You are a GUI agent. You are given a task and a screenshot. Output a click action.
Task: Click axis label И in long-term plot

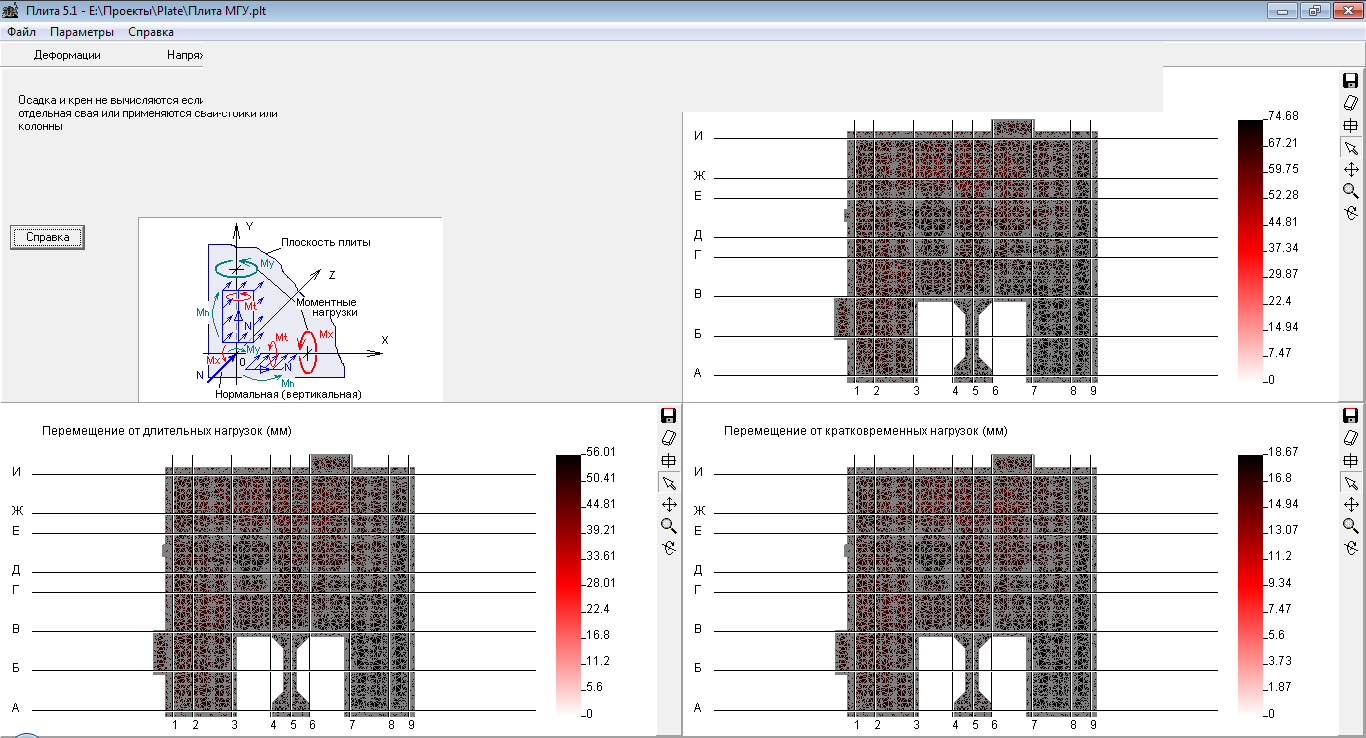(16, 472)
